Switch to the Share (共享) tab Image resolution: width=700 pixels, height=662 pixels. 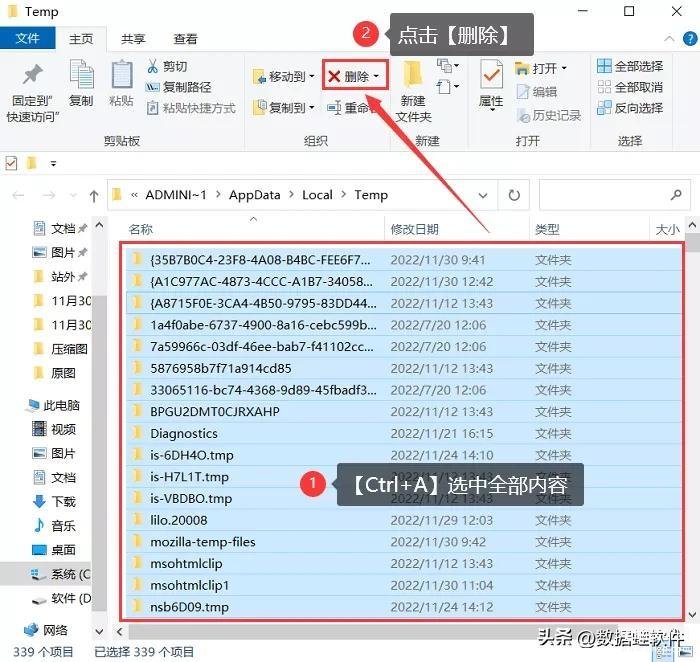(x=133, y=39)
